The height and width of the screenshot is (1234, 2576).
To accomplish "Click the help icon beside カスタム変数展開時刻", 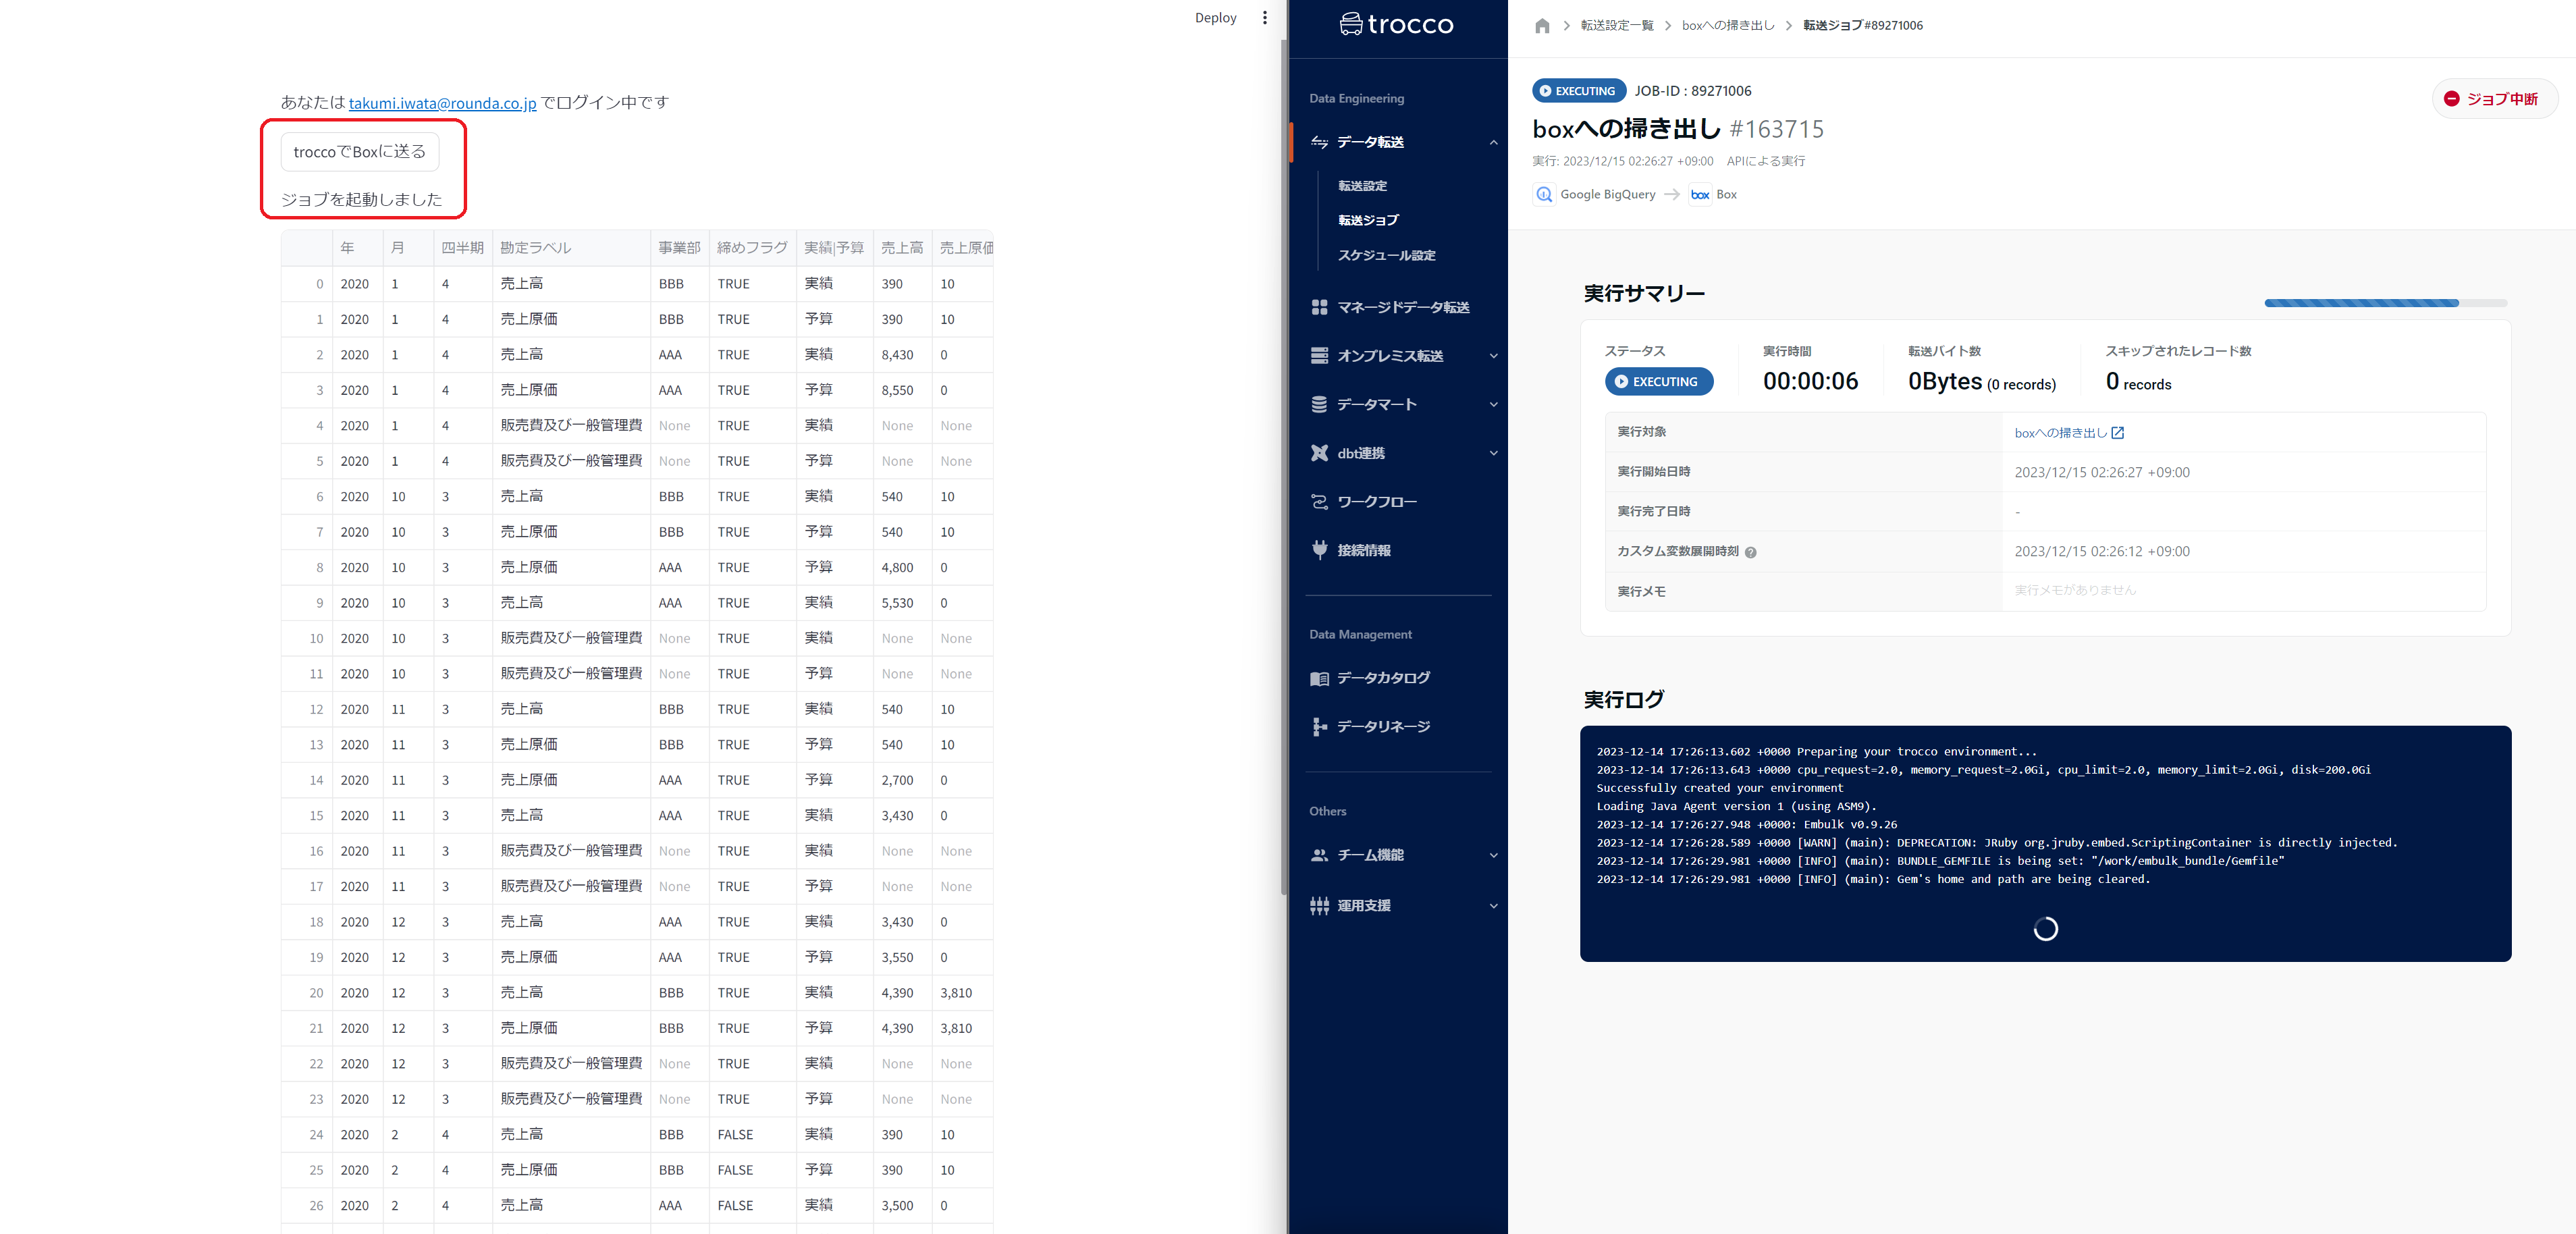I will tap(1750, 552).
